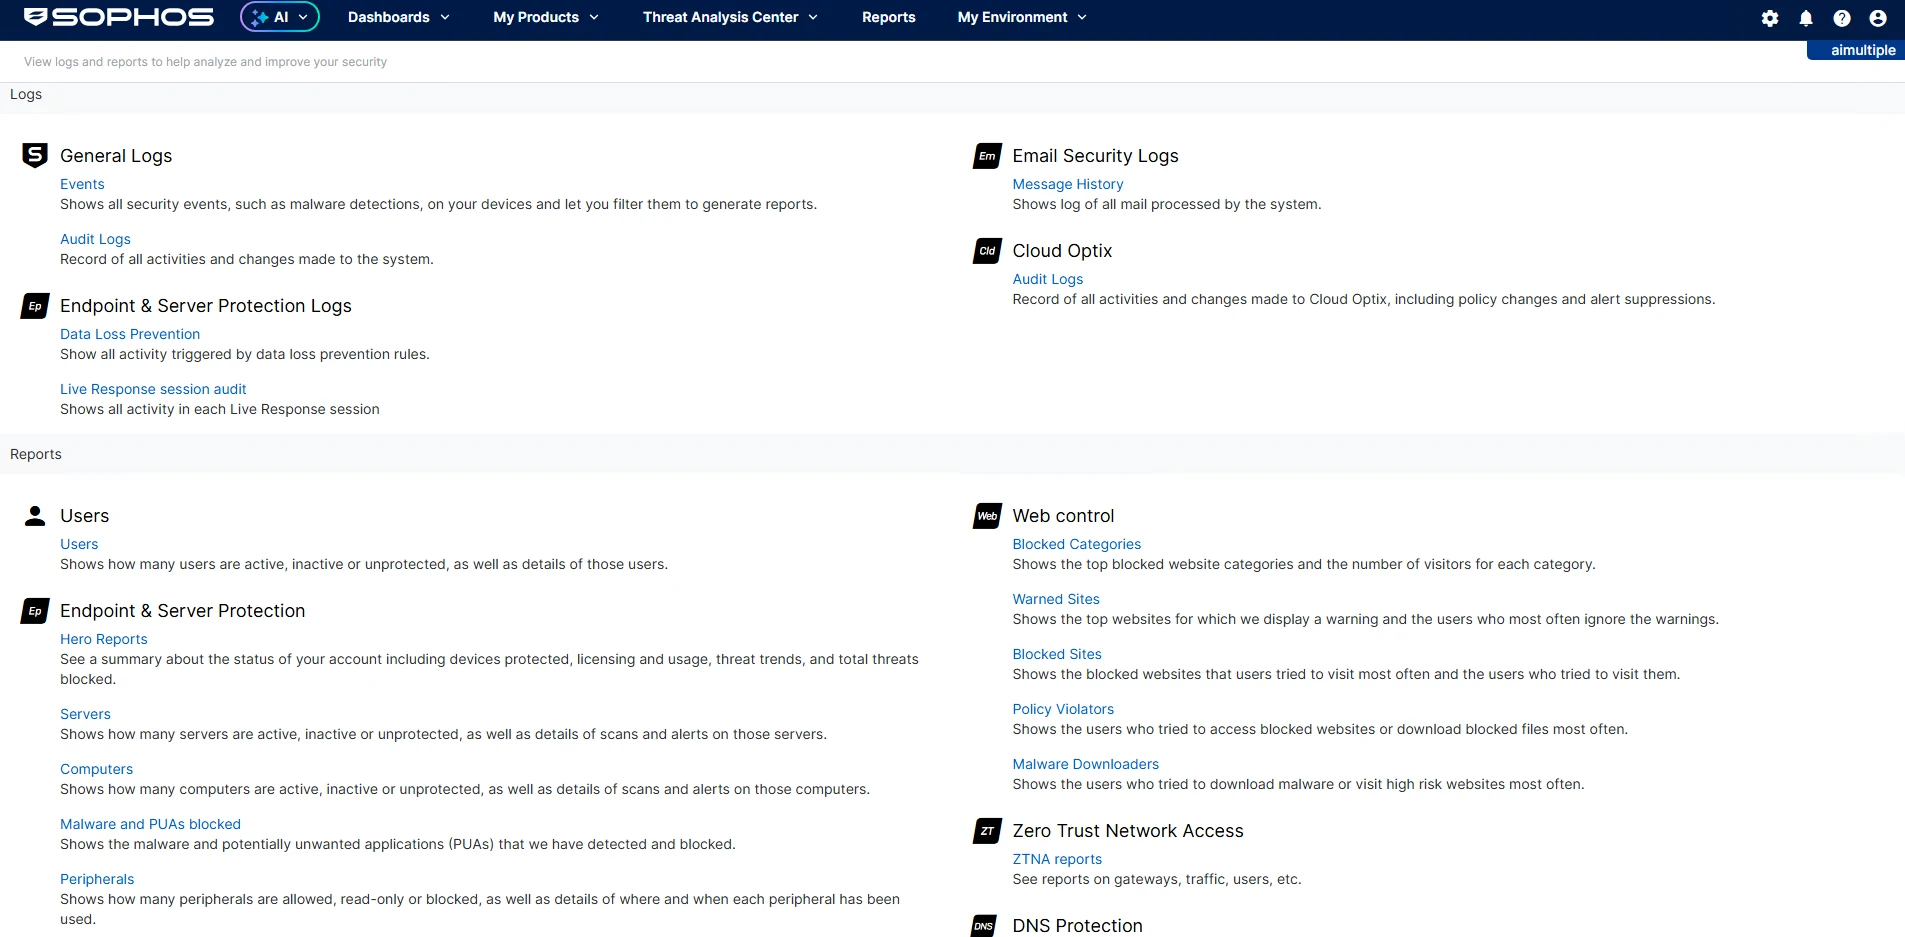Click the Cloud Optix heading
Viewport: 1905px width, 937px height.
point(1062,251)
